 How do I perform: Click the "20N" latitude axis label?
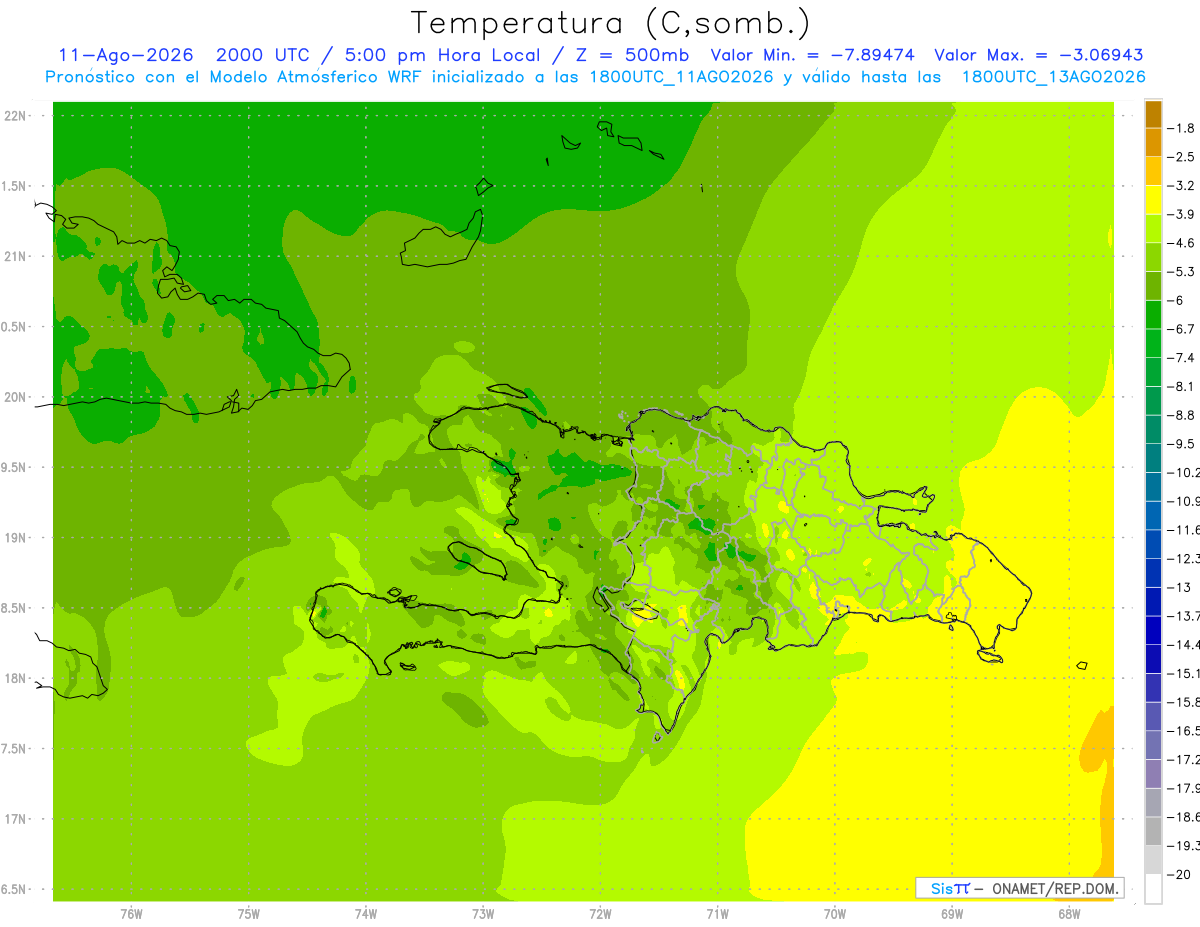pos(15,398)
